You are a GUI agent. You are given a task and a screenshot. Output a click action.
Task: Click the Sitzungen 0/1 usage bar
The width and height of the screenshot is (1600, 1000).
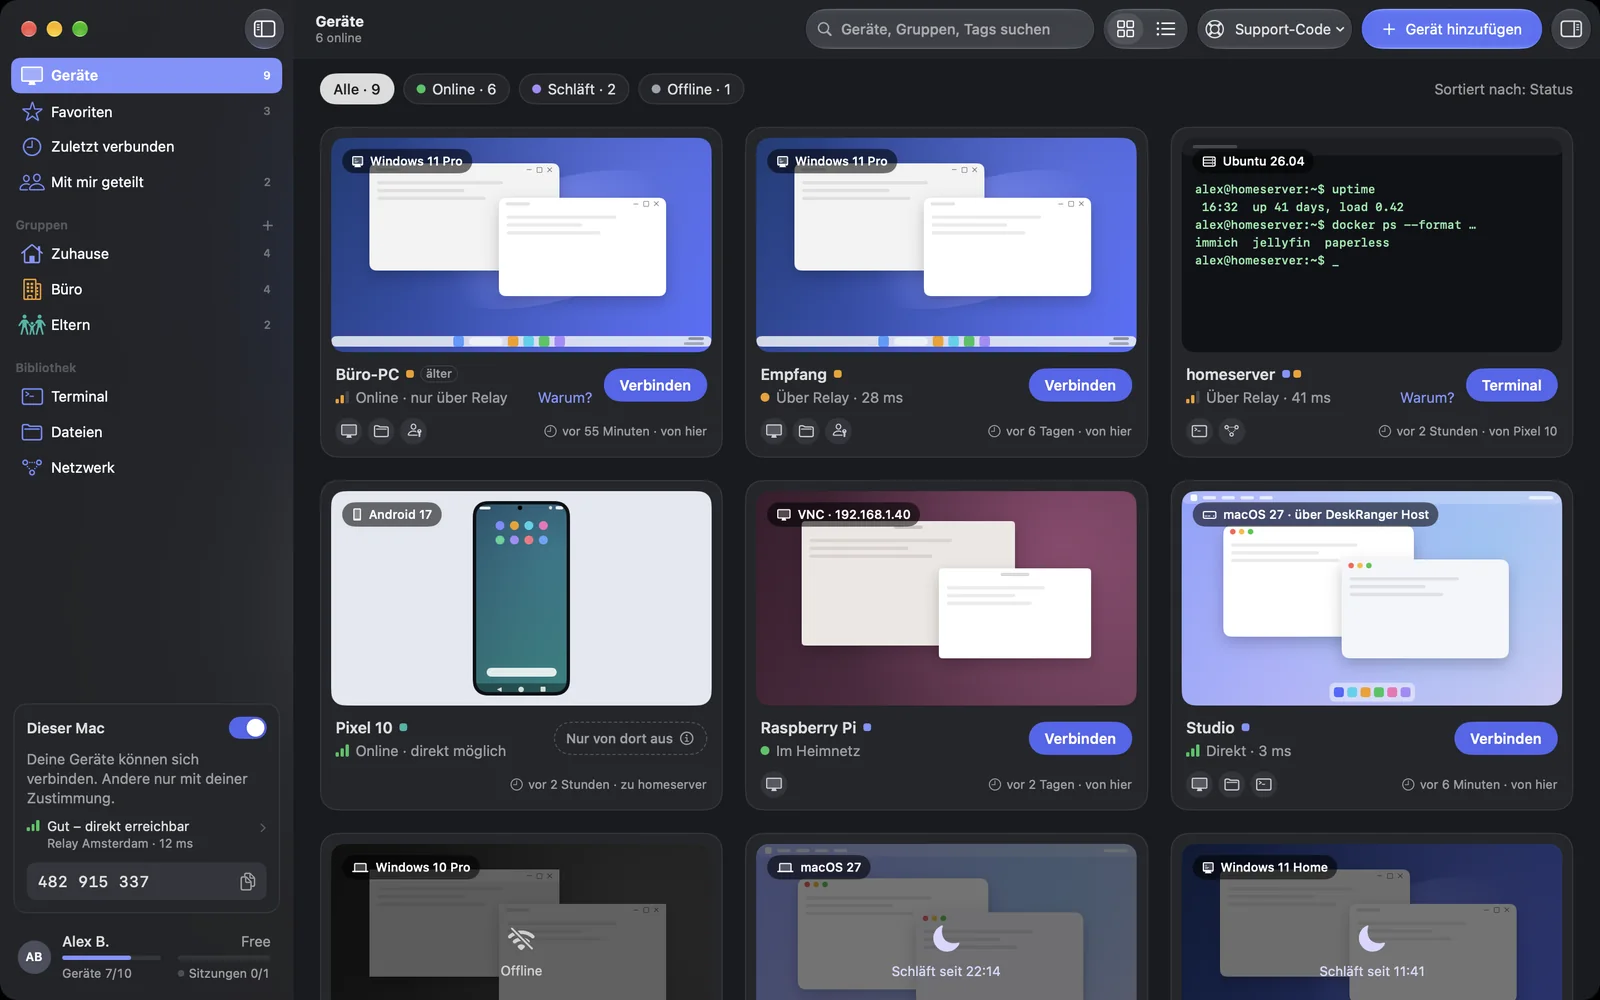[x=223, y=958]
